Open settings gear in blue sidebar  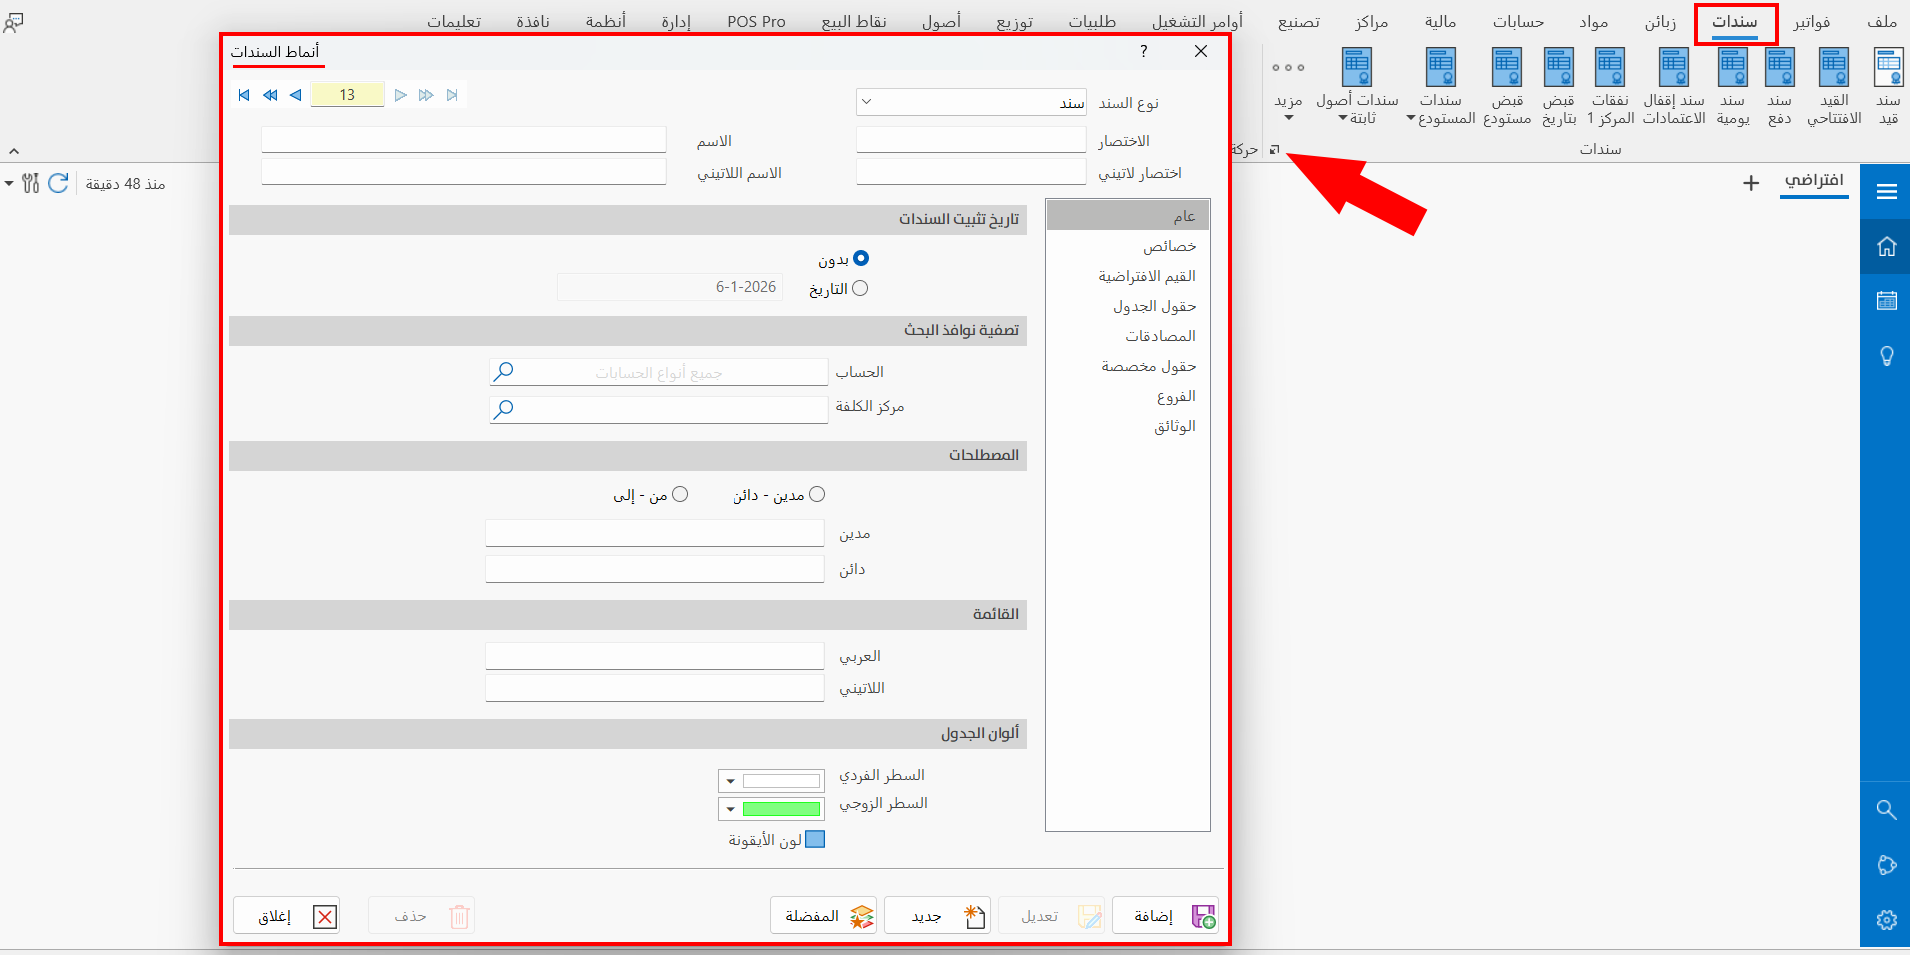(x=1886, y=920)
